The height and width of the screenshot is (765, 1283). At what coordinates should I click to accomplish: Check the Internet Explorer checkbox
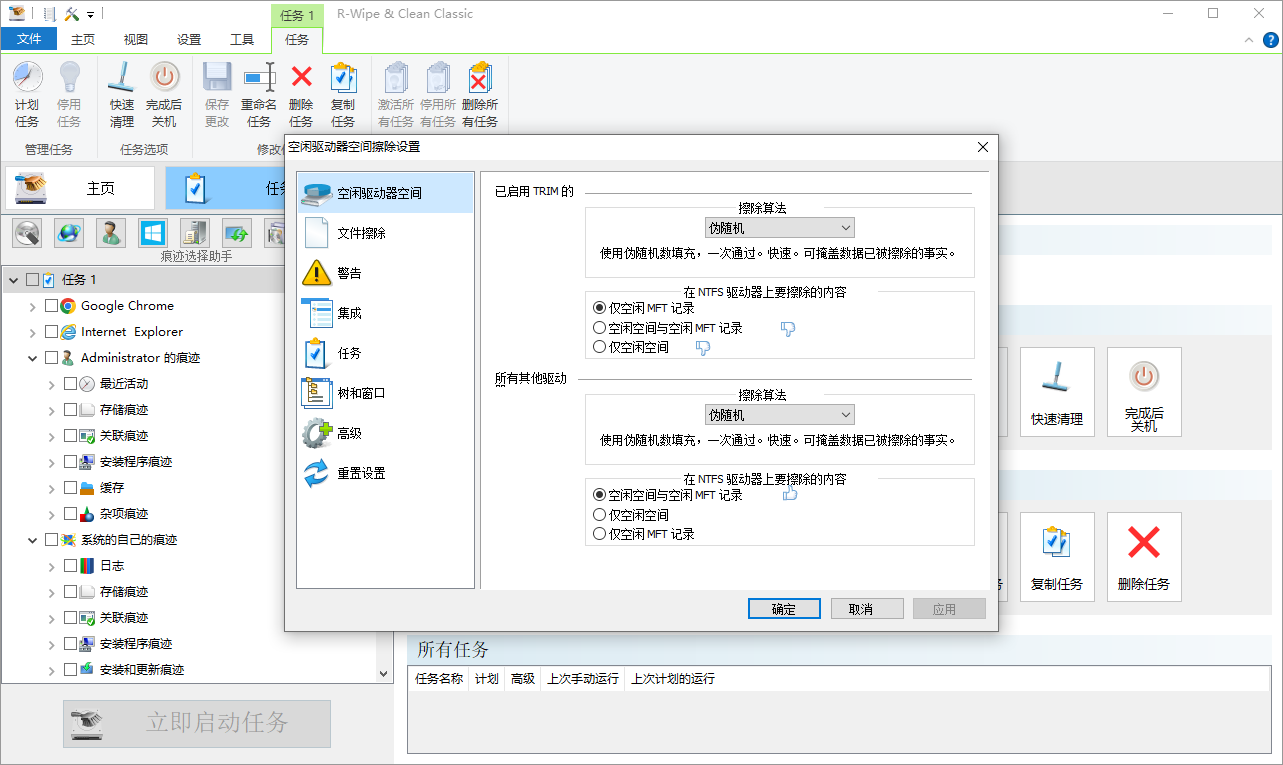coord(52,332)
